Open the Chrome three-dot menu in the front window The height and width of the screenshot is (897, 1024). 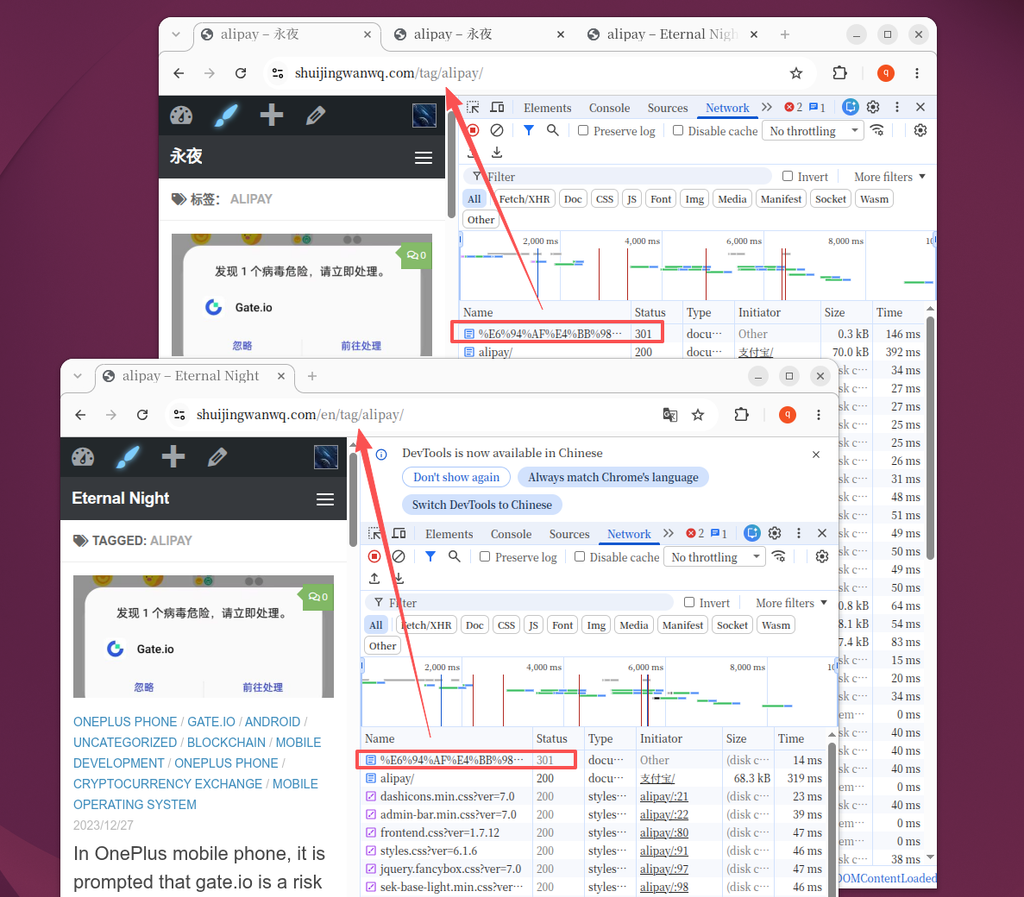point(818,415)
